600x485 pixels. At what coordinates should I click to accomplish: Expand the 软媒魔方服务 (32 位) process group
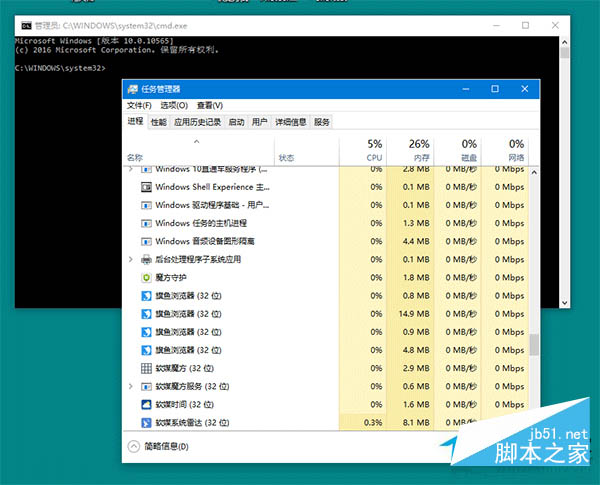pyautogui.click(x=131, y=387)
